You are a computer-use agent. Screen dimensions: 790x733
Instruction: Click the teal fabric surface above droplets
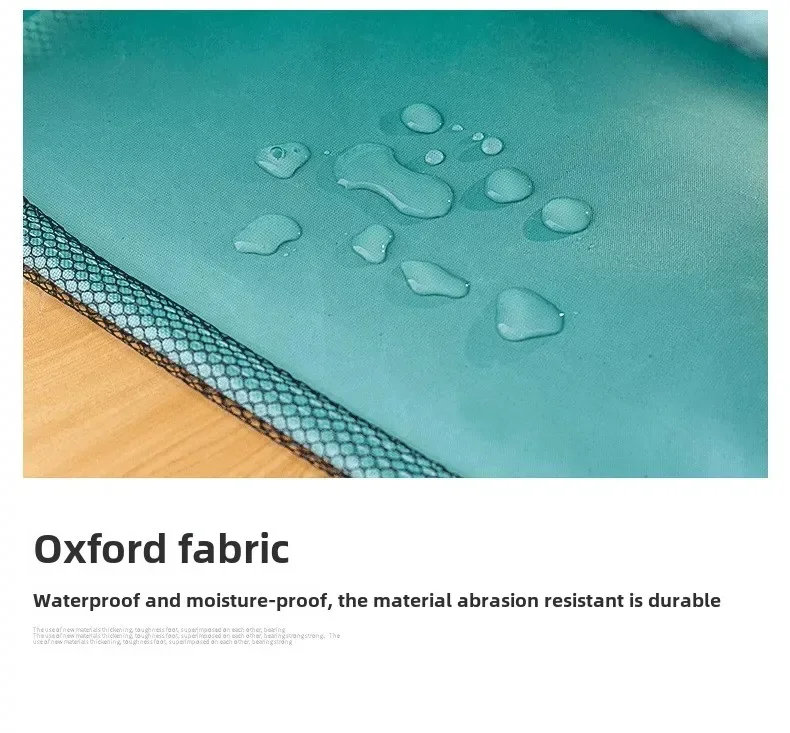click(x=353, y=65)
